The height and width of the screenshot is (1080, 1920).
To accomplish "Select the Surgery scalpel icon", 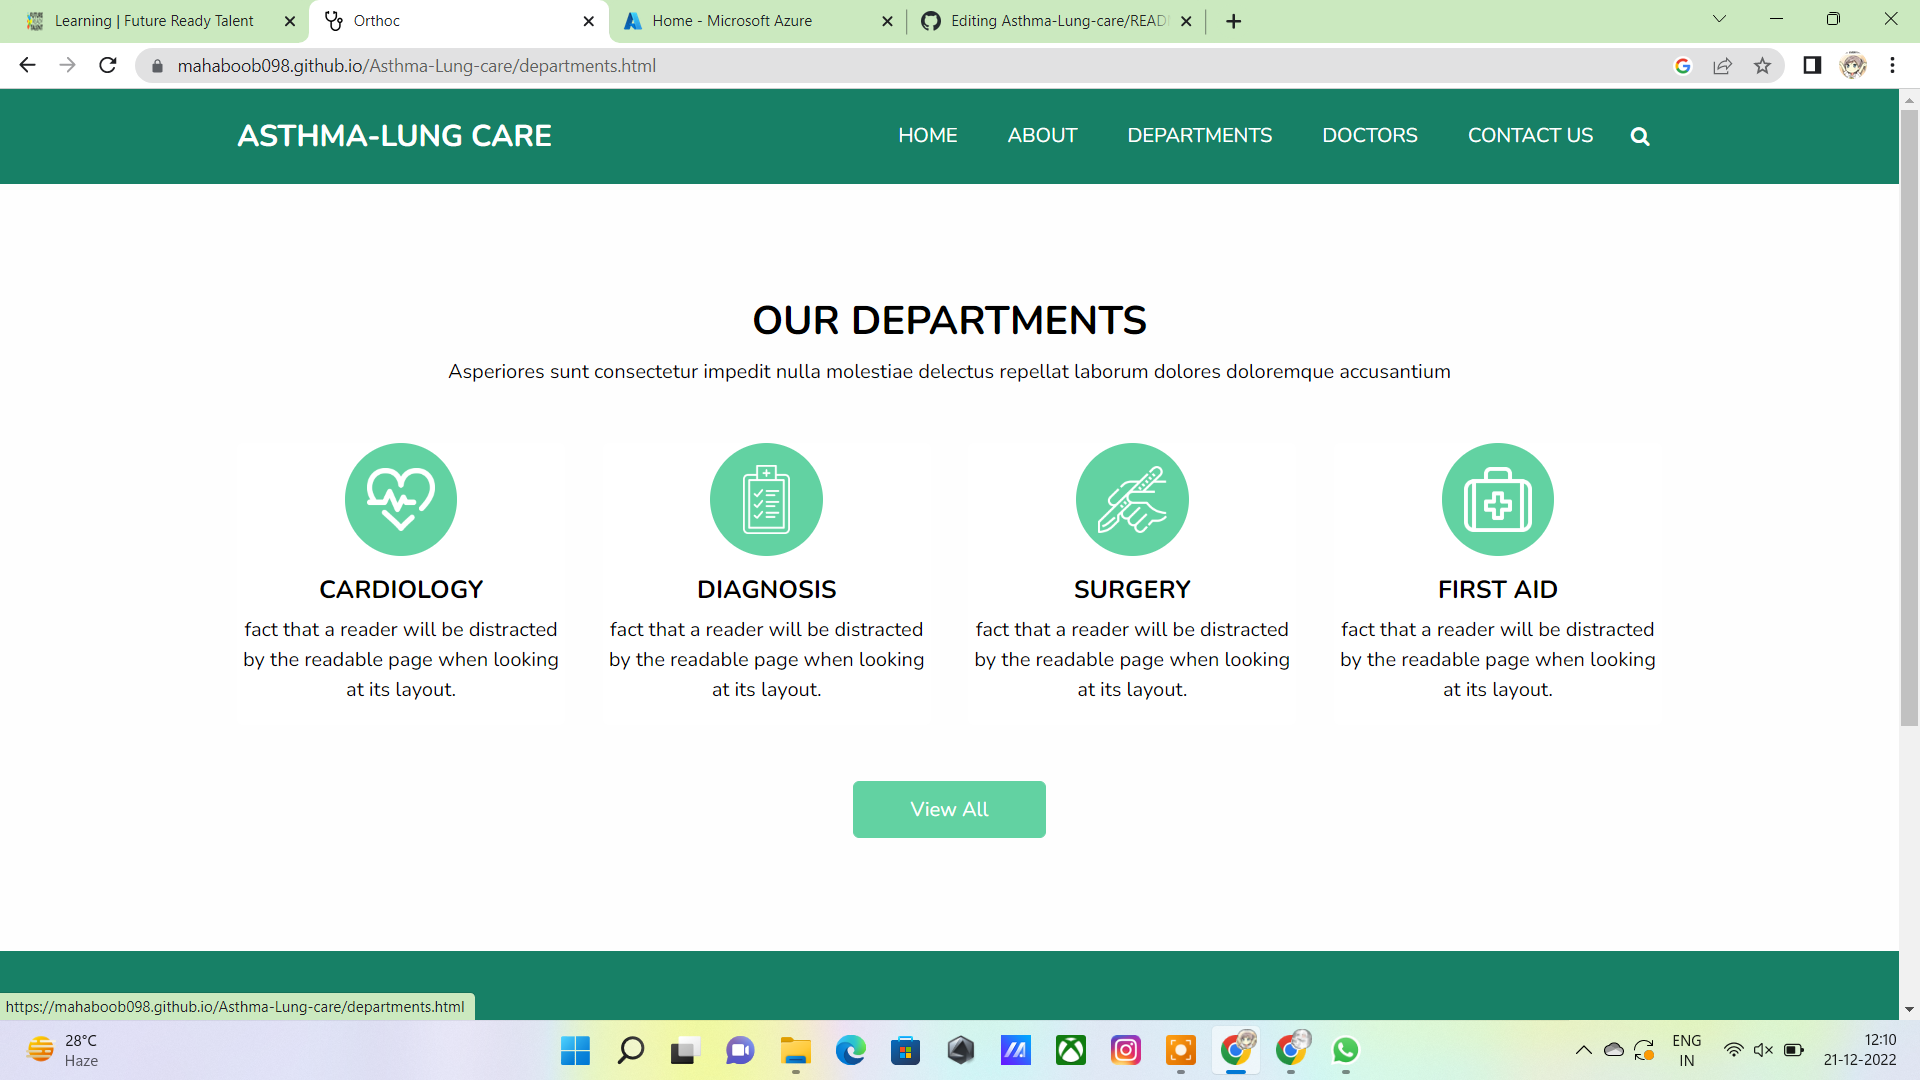I will click(x=1131, y=499).
